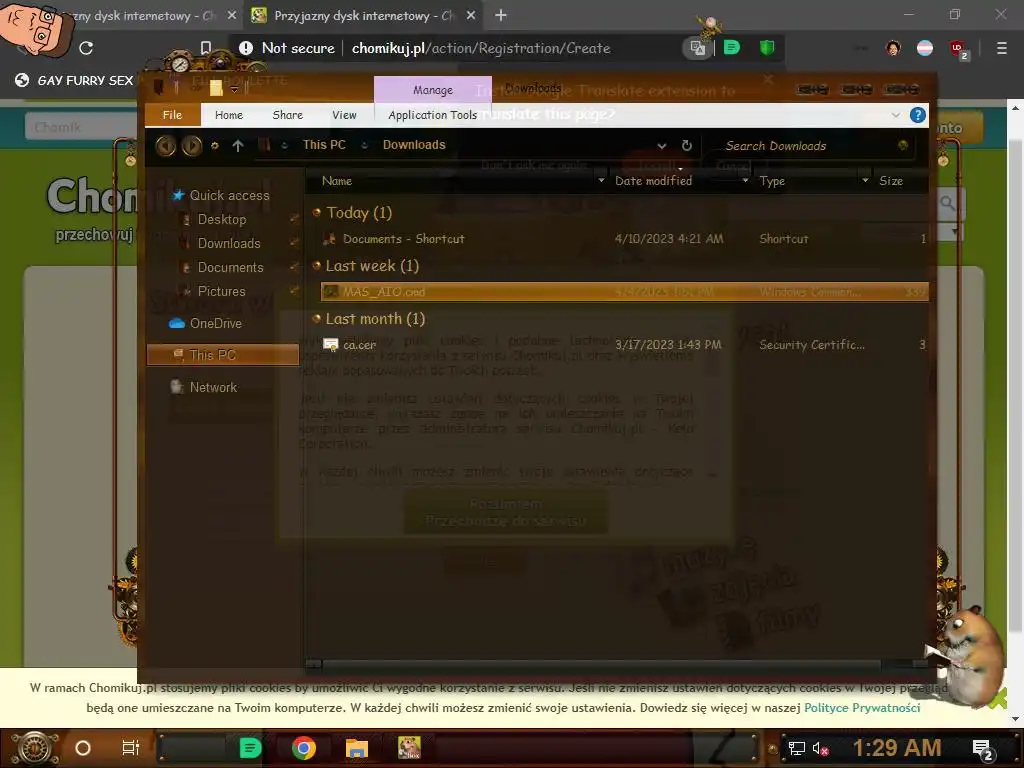Click This PC in the breadcrumb path
This screenshot has width=1024, height=768.
(324, 145)
